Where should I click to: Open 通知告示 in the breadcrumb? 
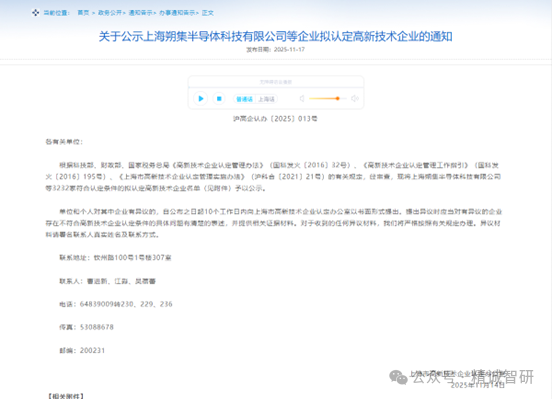140,13
